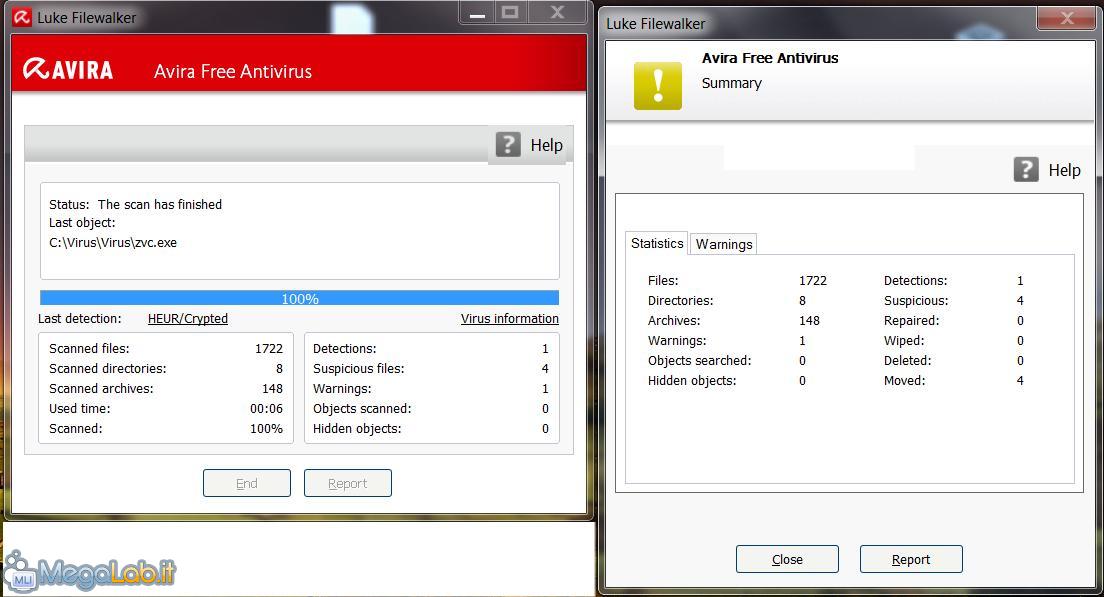
Task: Click the 'Directories:' label in Summary window
Action: [x=680, y=300]
